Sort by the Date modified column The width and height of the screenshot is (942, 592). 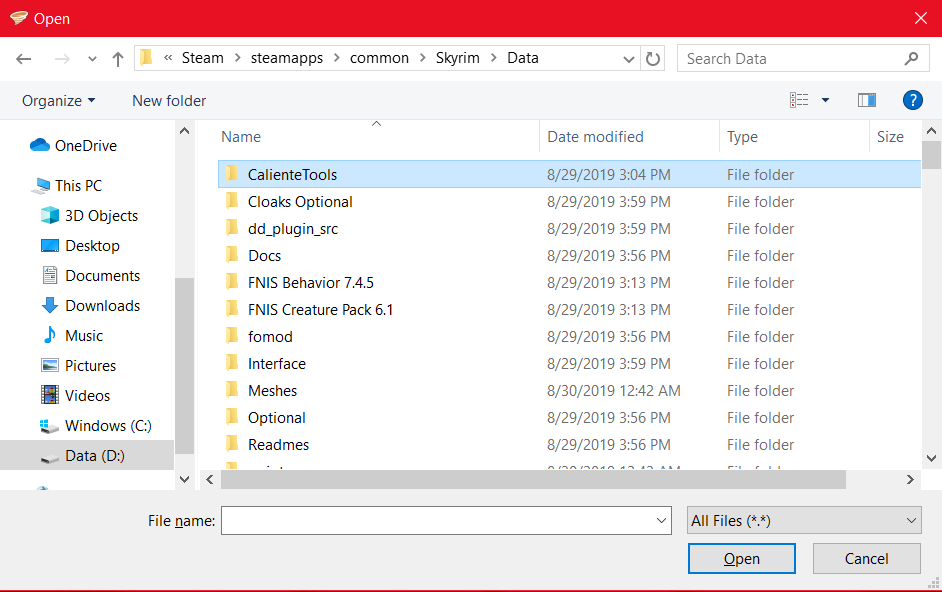(595, 137)
